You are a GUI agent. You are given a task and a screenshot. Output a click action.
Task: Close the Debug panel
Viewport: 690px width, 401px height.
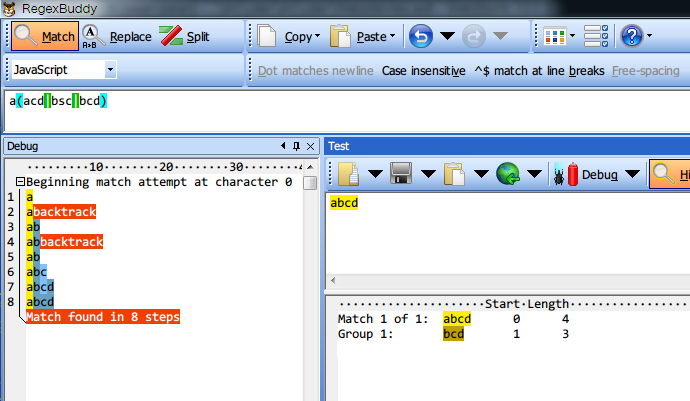[x=310, y=147]
